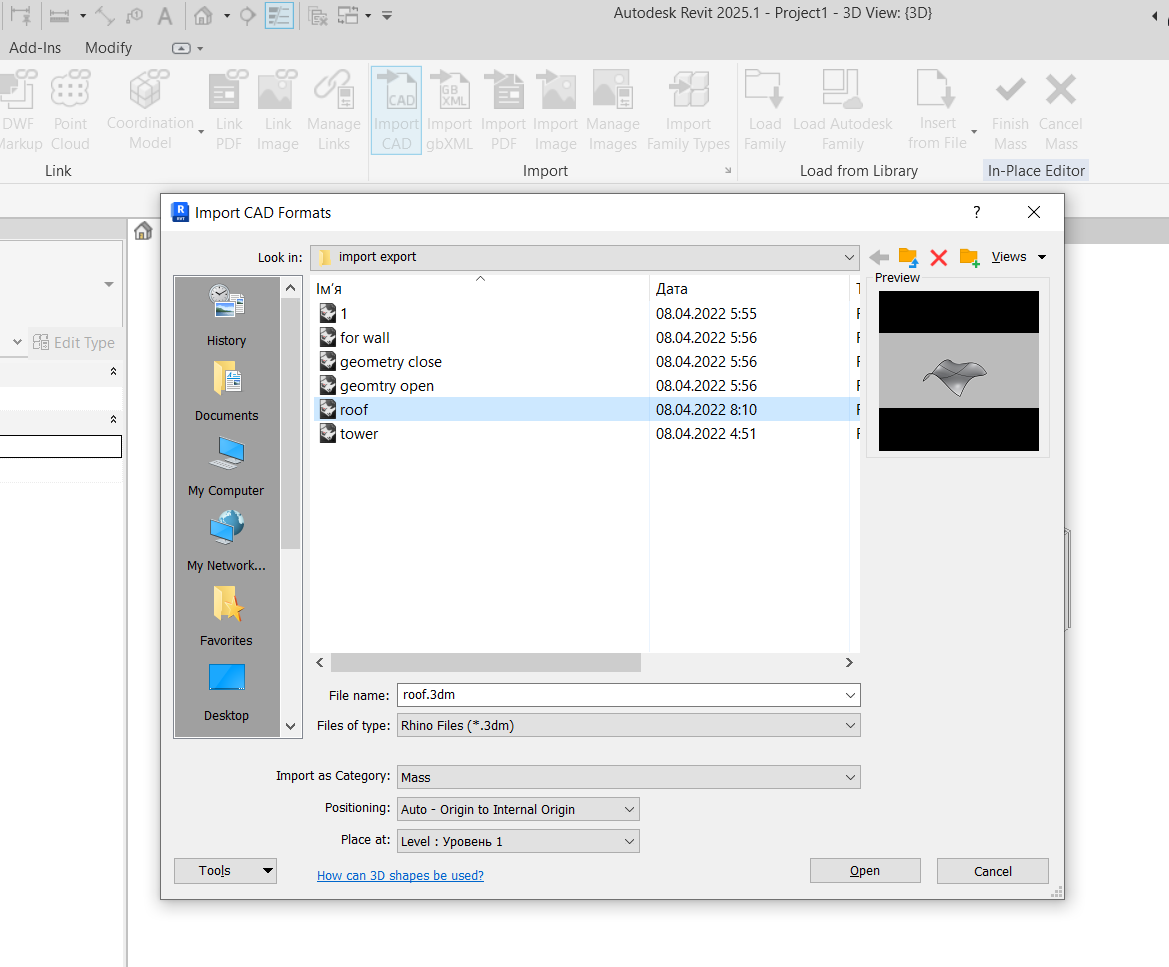
Task: Click the Import PDF ribbon icon
Action: (x=503, y=110)
